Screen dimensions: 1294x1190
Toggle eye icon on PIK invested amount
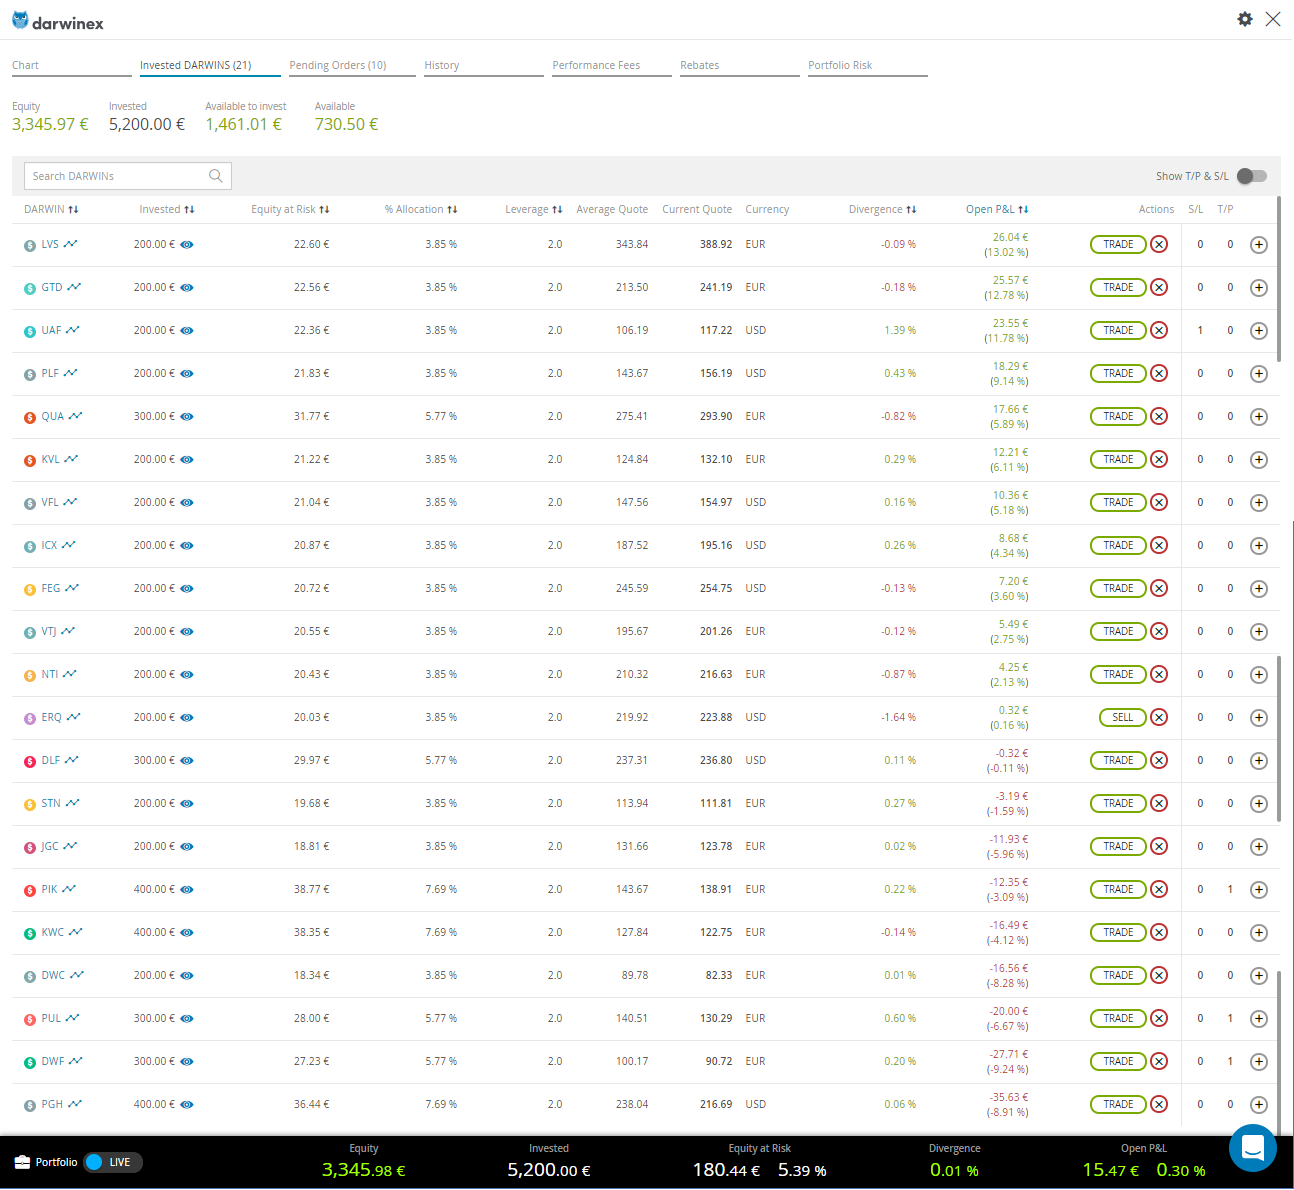(187, 890)
